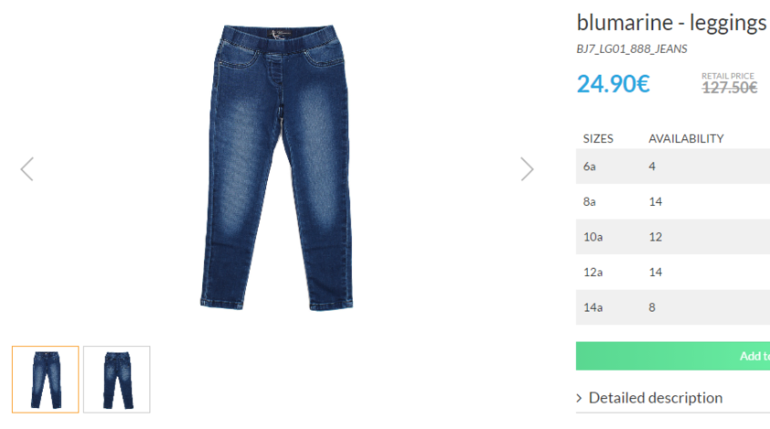Choose the 6a size row
This screenshot has height=429, width=770.
(x=673, y=166)
